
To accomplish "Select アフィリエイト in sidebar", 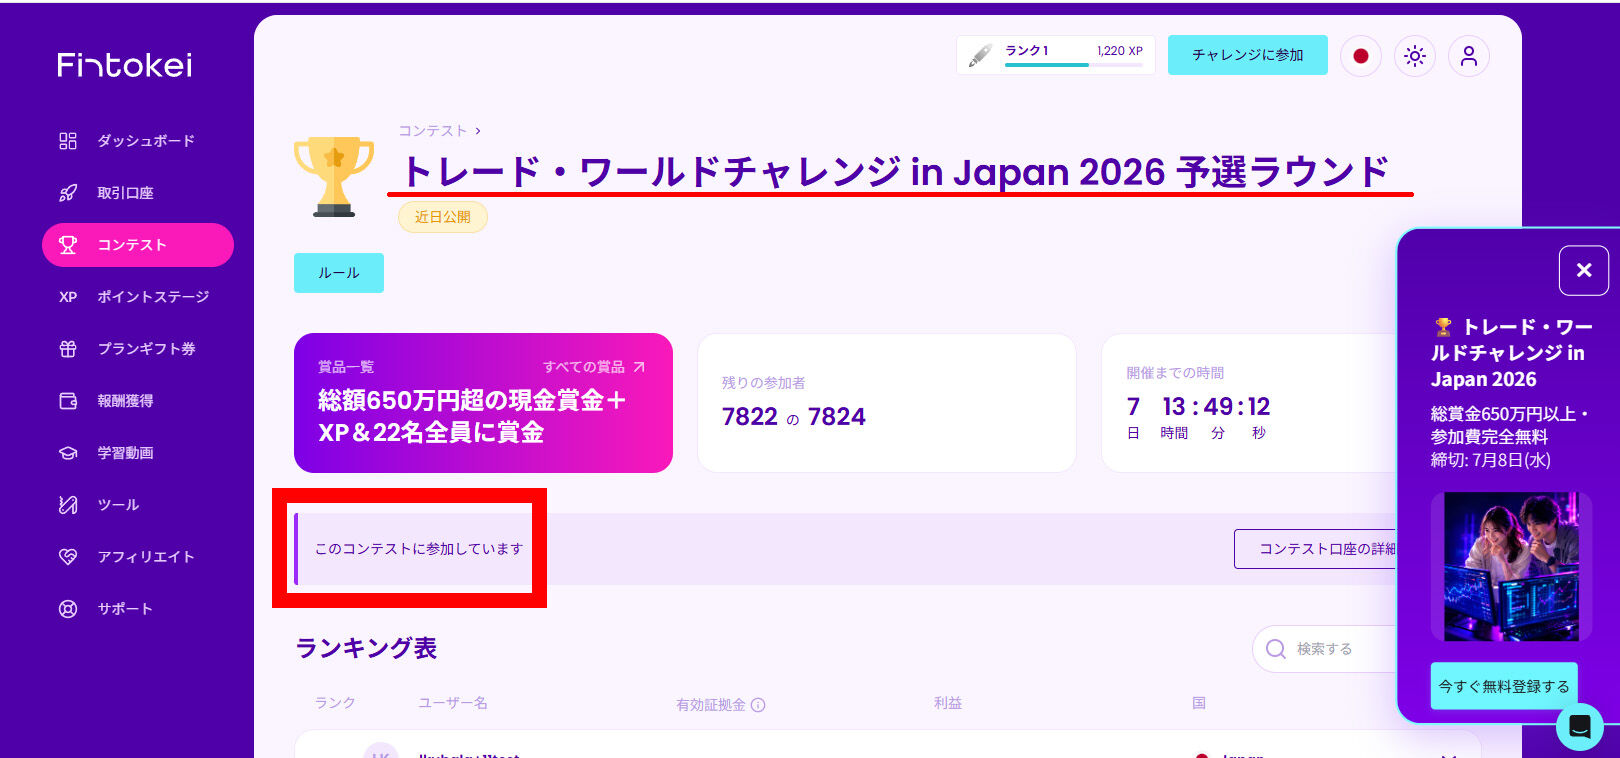I will [138, 557].
